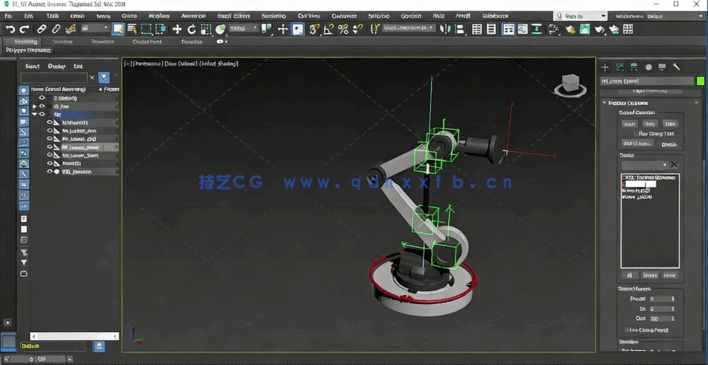Open the Utilities wrench tab
The height and width of the screenshot is (365, 708).
[676, 67]
